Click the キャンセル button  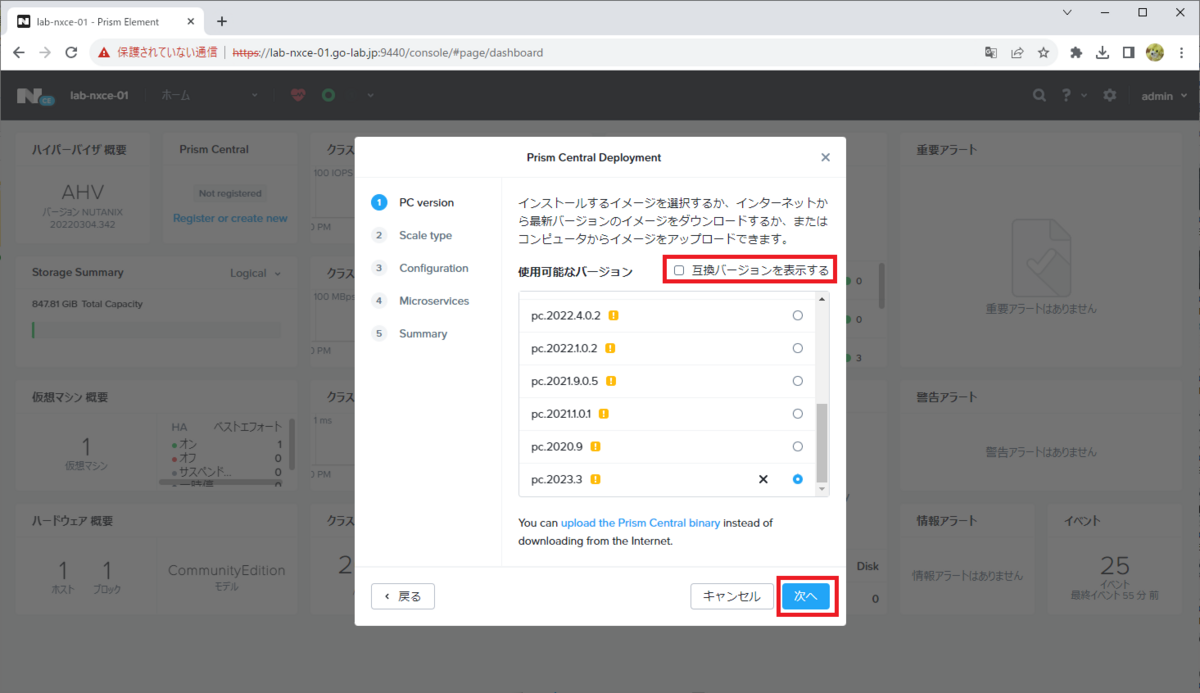point(732,596)
